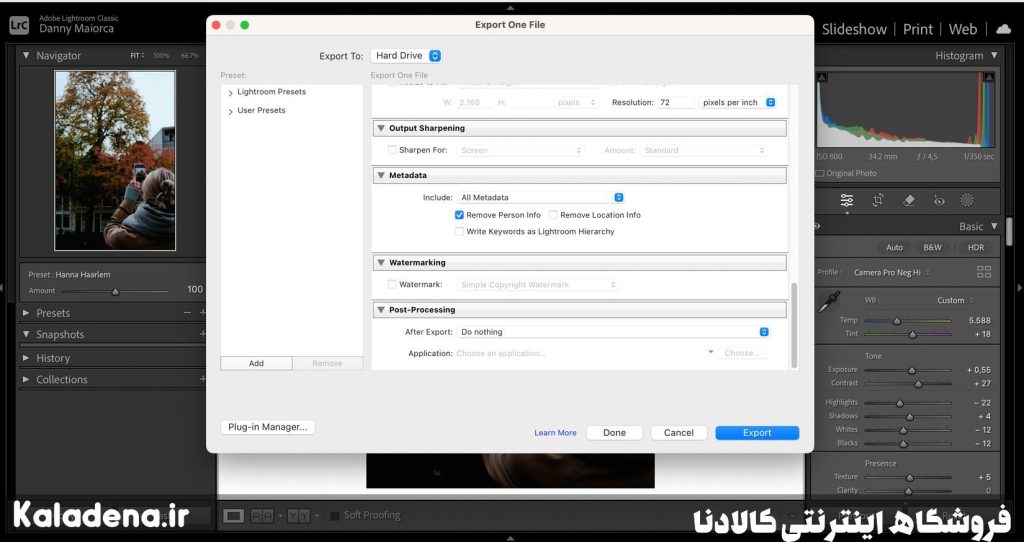
Task: Select FIT zoom in Navigator
Action: [x=136, y=56]
